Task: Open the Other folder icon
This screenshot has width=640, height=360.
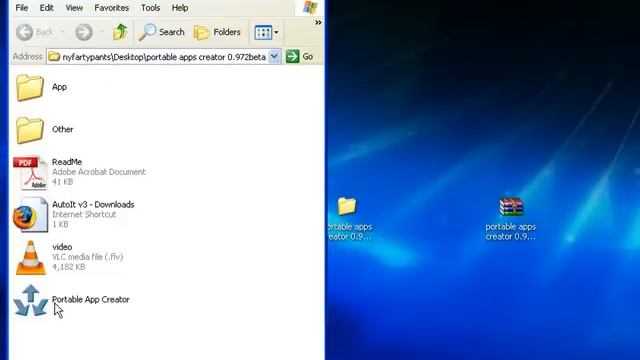Action: (x=30, y=130)
